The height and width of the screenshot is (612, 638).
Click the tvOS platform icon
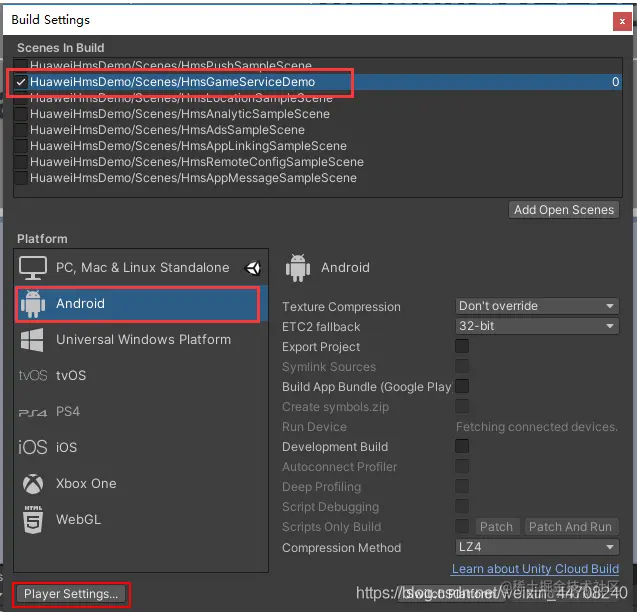pyautogui.click(x=33, y=375)
